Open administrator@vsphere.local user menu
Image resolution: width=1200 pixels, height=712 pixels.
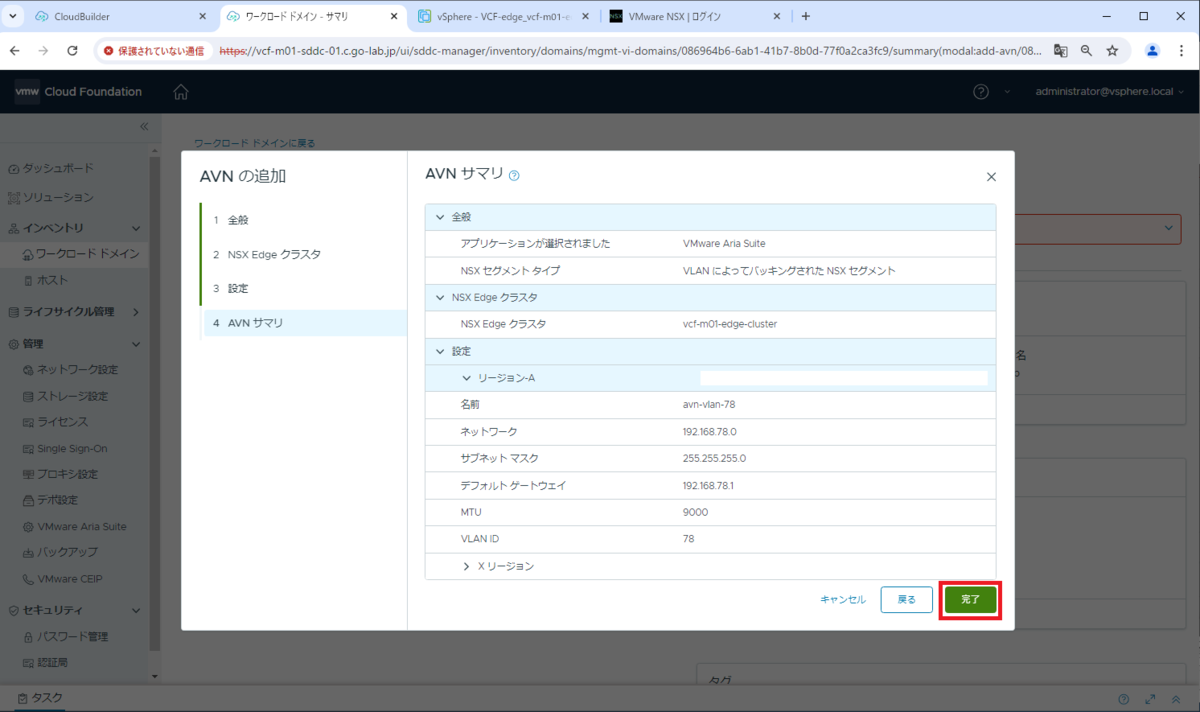click(1110, 92)
